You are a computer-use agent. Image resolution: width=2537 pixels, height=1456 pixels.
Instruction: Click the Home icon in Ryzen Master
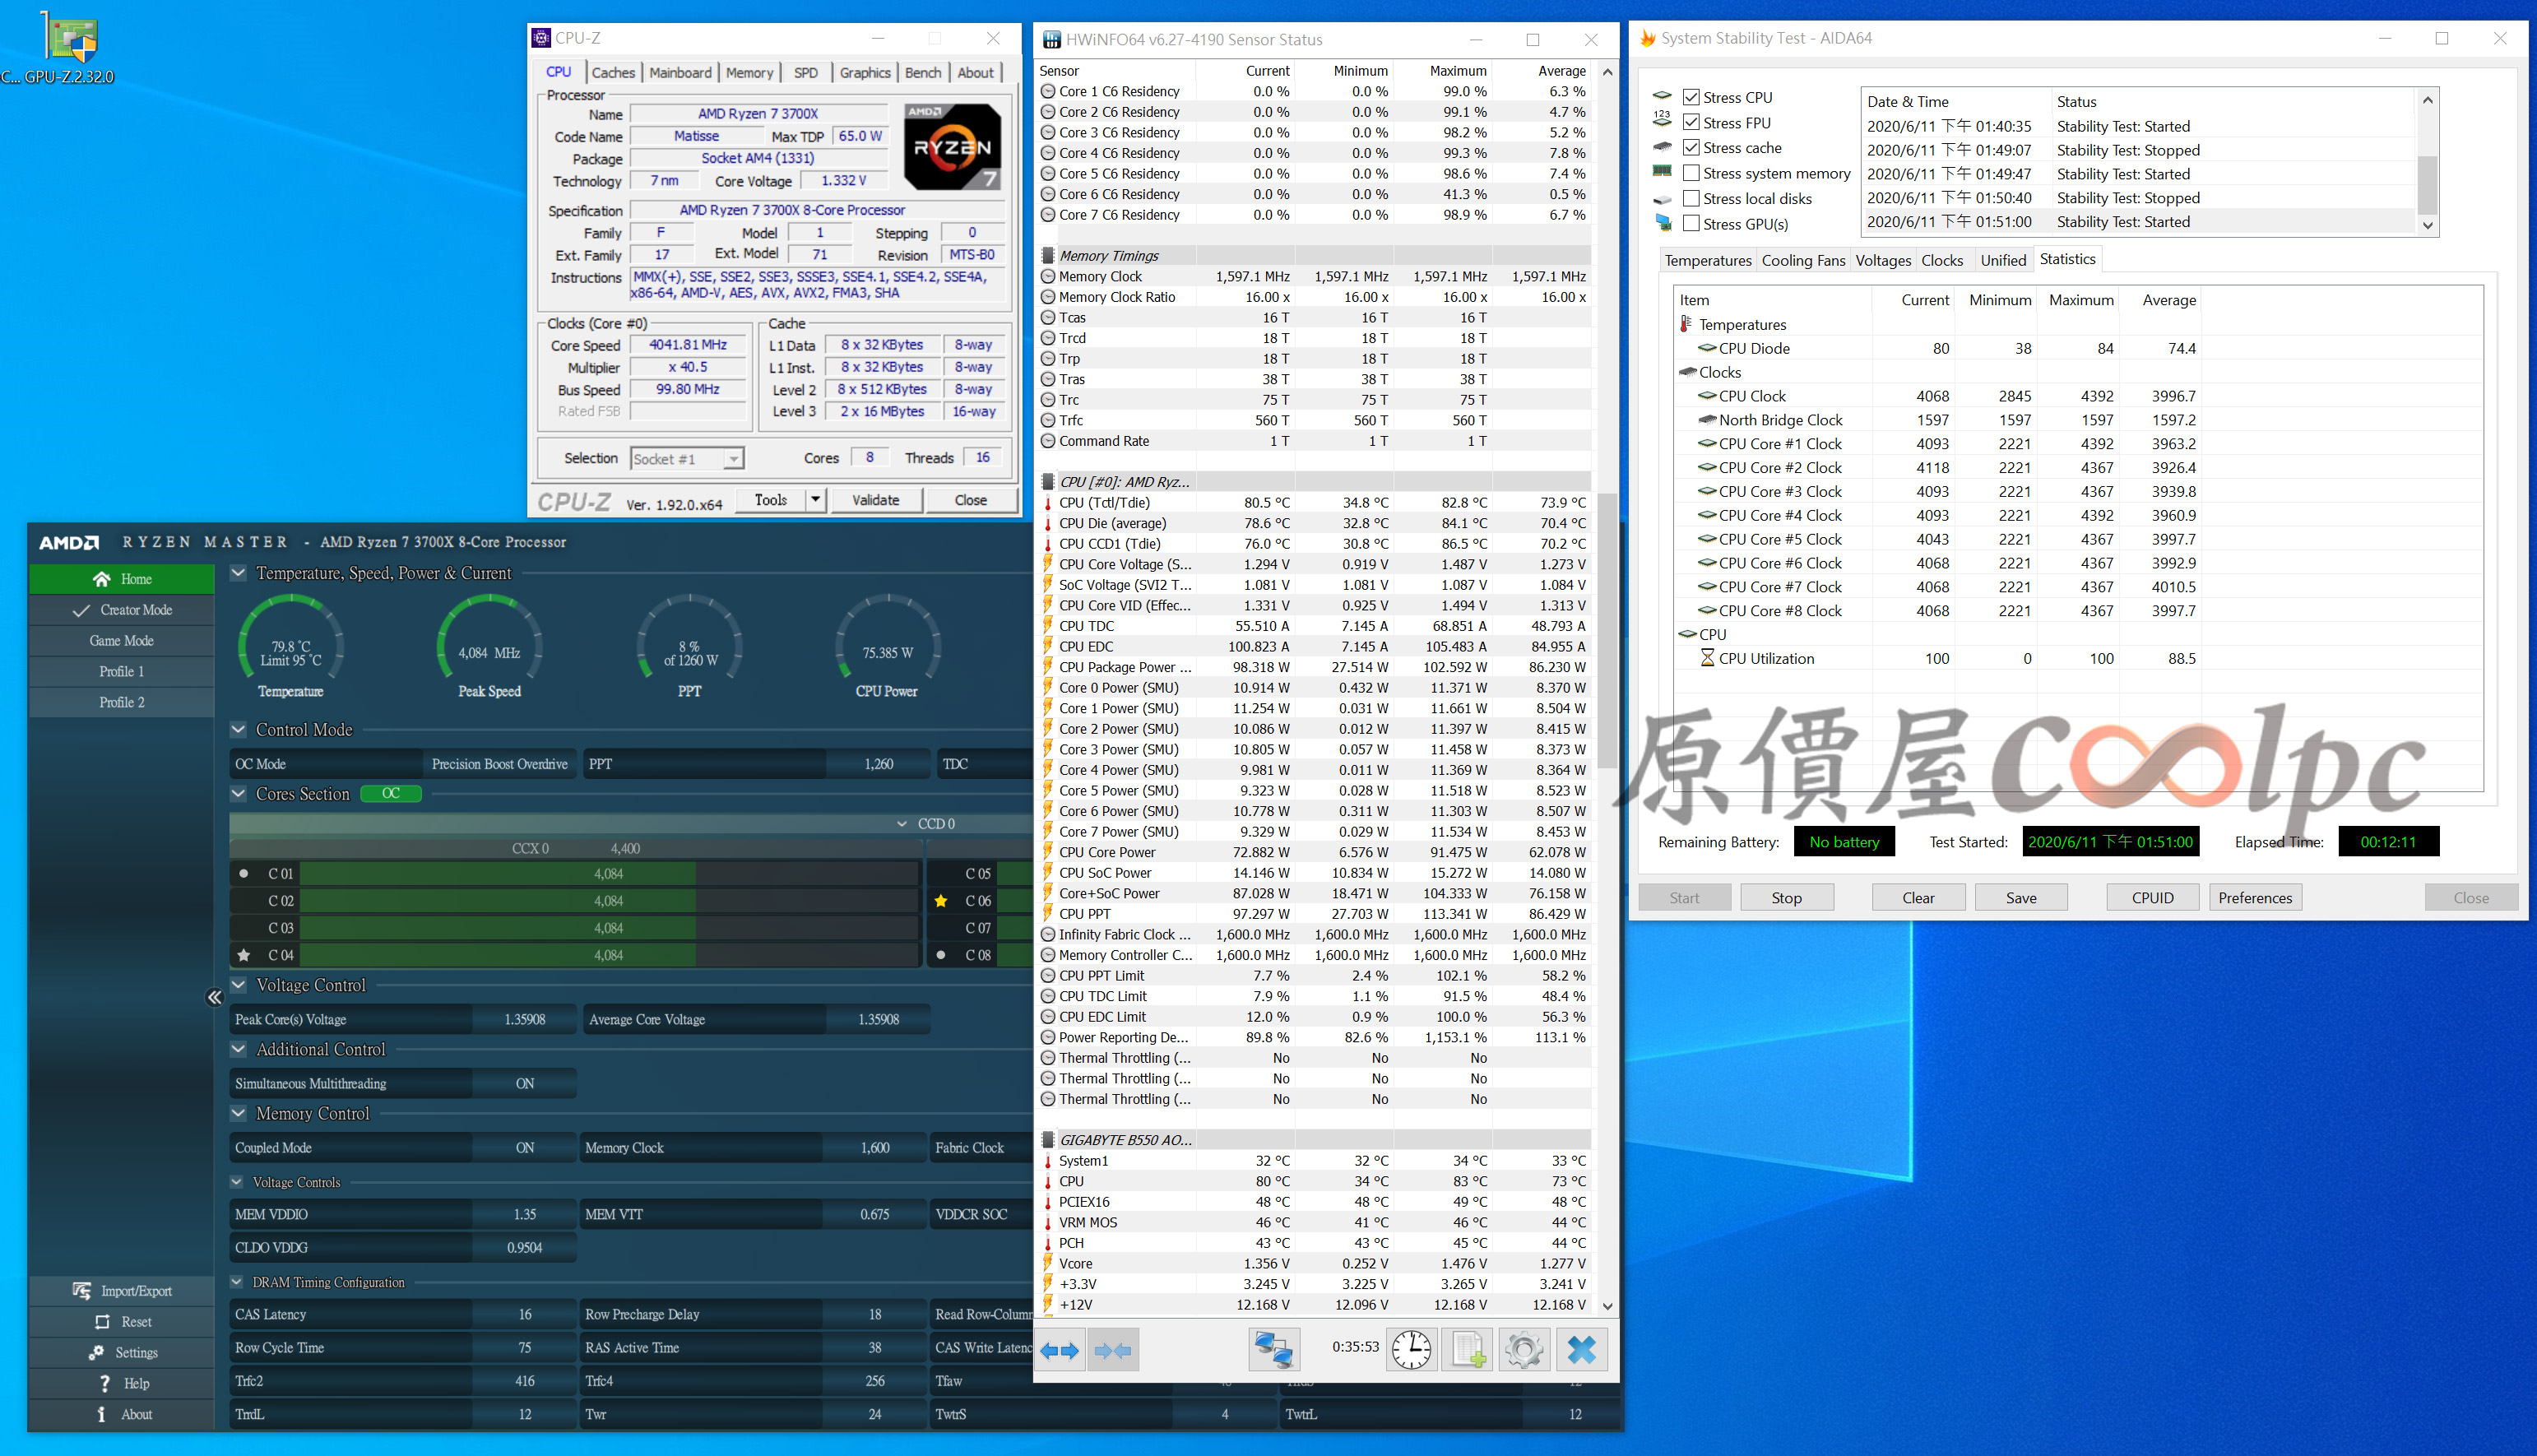pos(101,579)
